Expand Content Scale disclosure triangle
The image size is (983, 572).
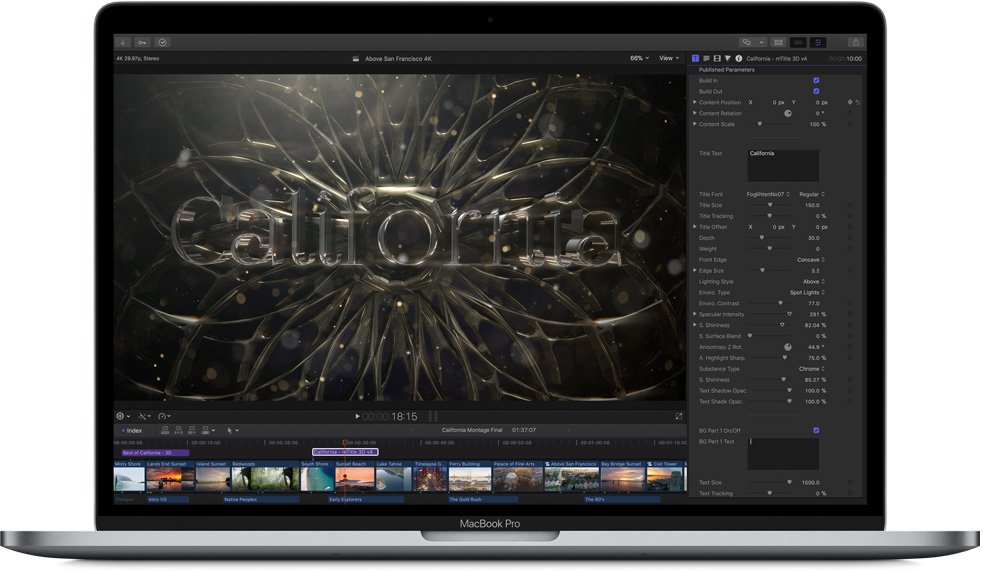695,124
